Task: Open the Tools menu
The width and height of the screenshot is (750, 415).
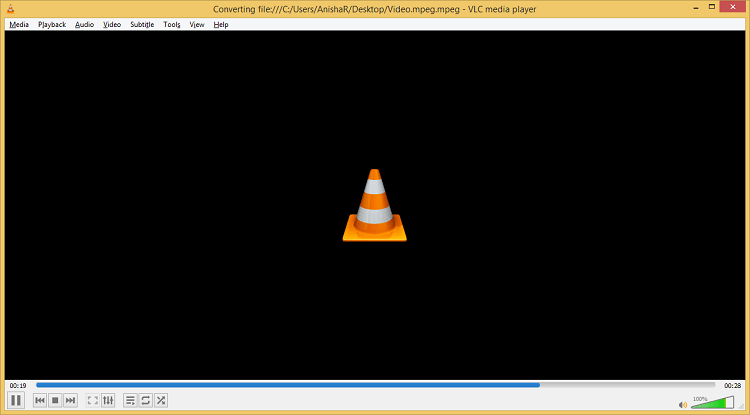Action: point(172,24)
